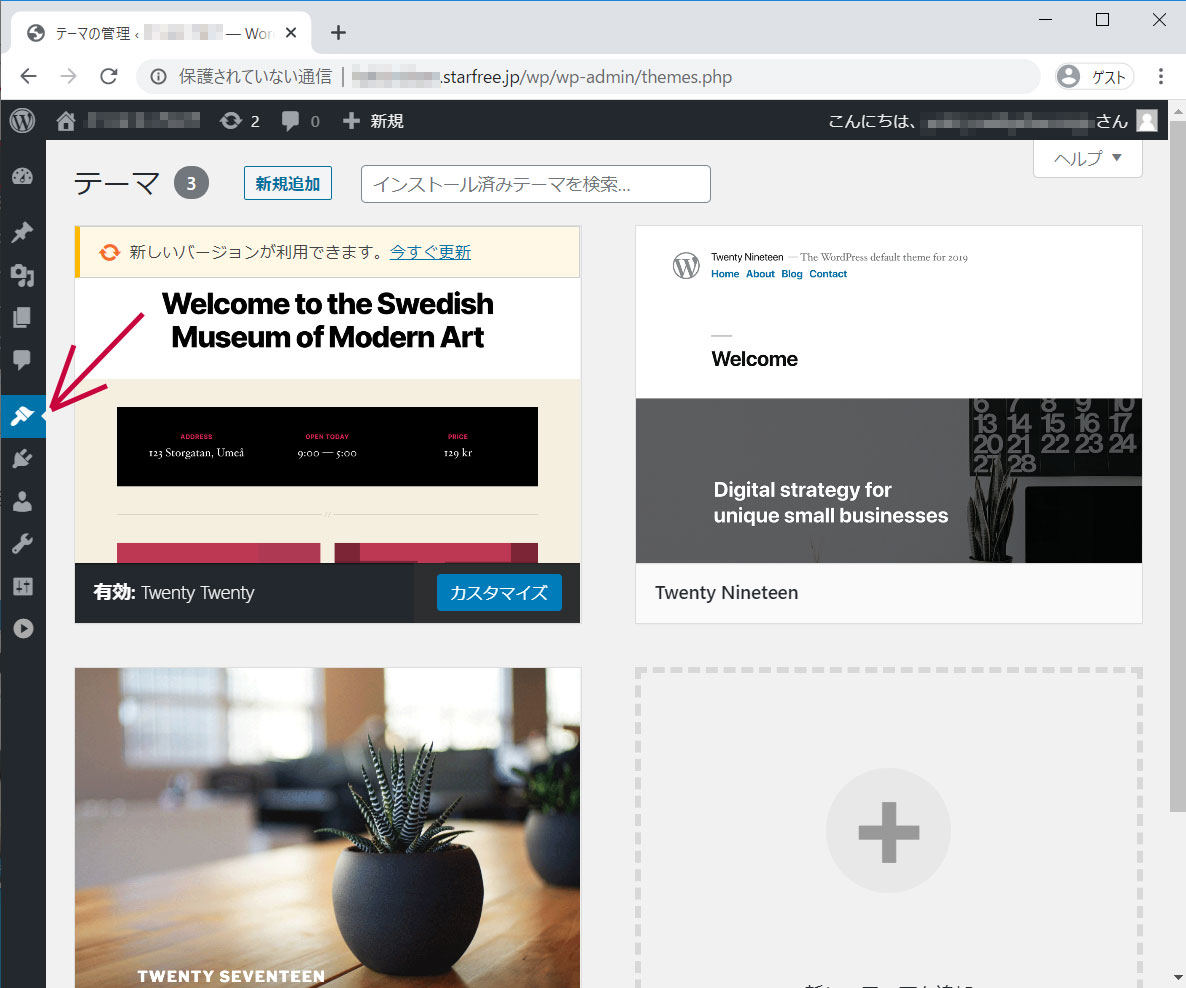Screen dimensions: 1186x988
Task: Click the Twenty Nineteen theme name
Action: click(726, 592)
